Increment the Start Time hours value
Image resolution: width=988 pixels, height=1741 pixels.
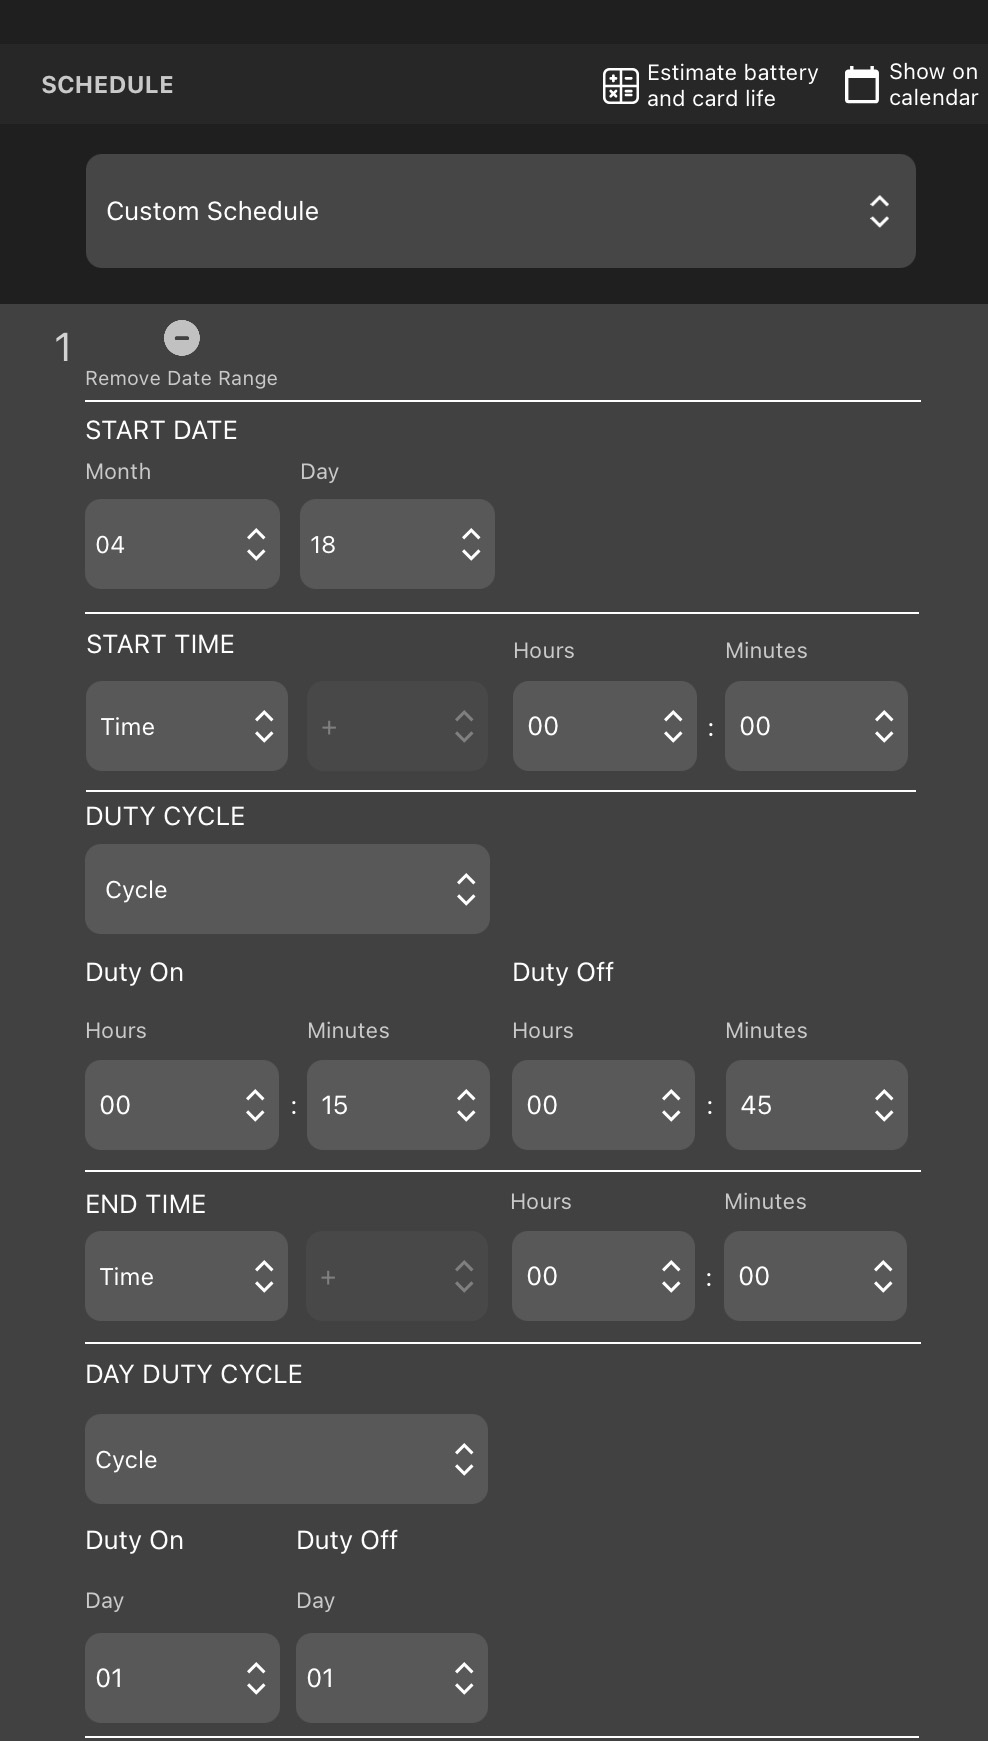(672, 714)
